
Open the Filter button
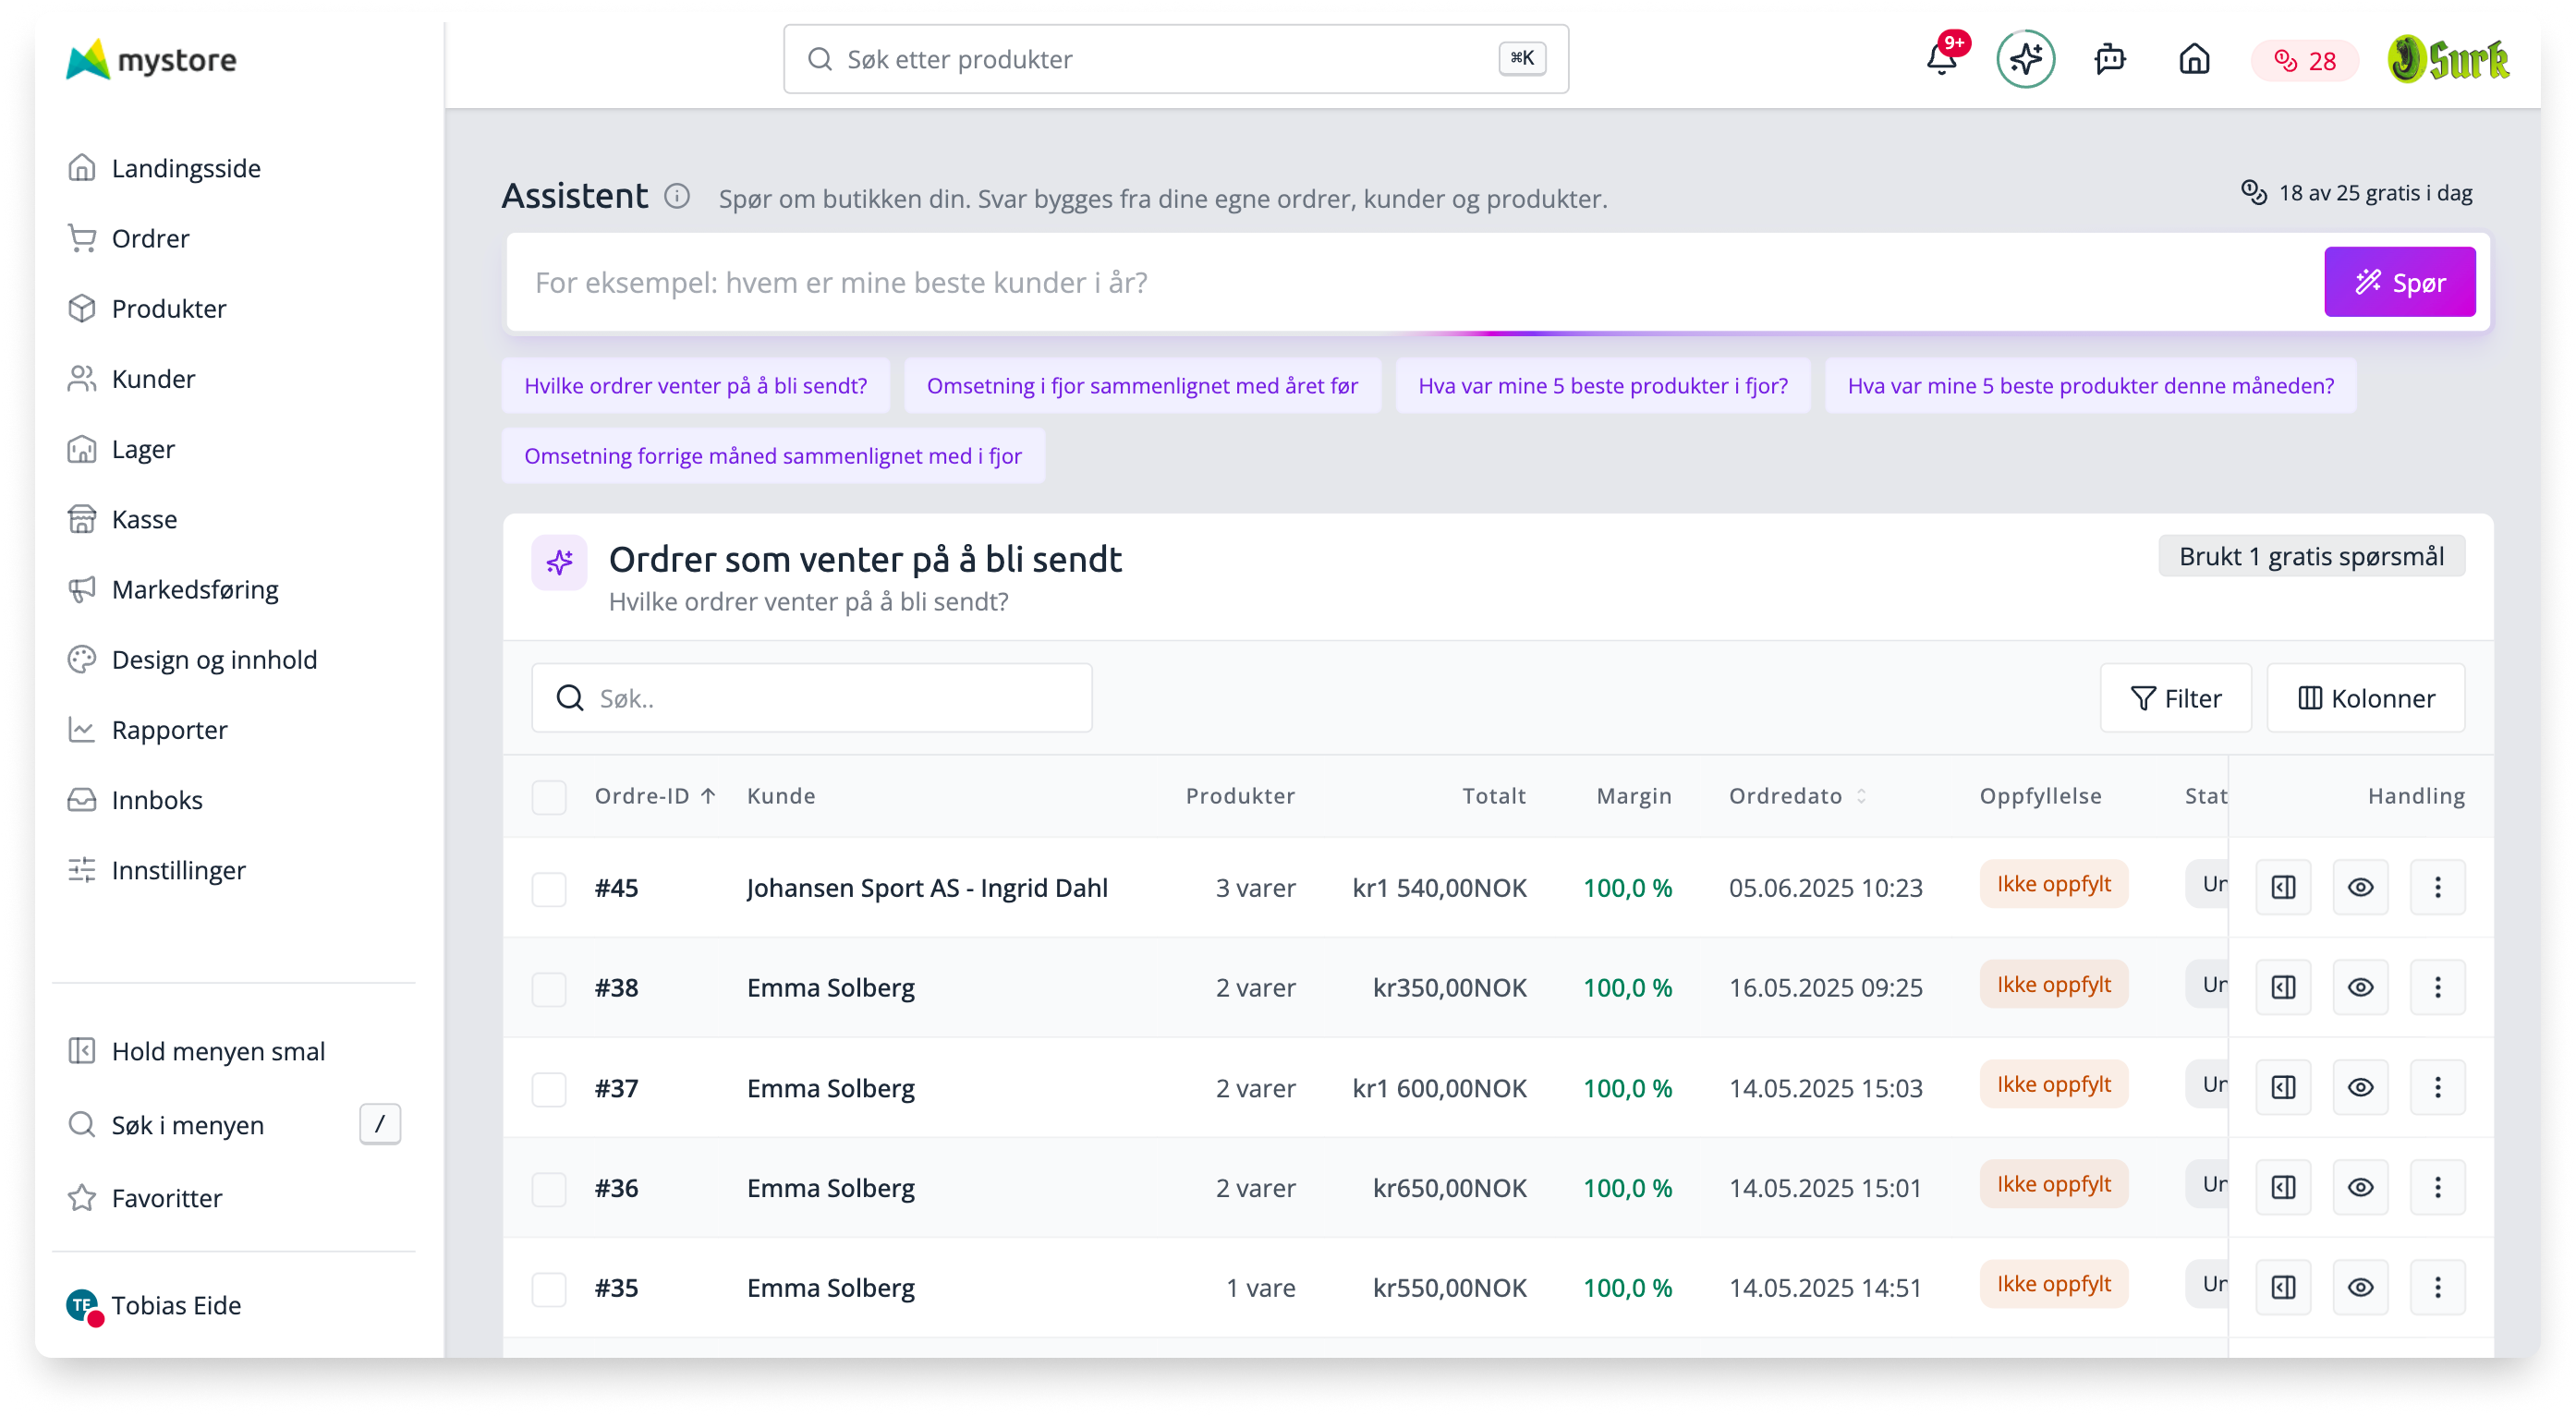[2175, 698]
